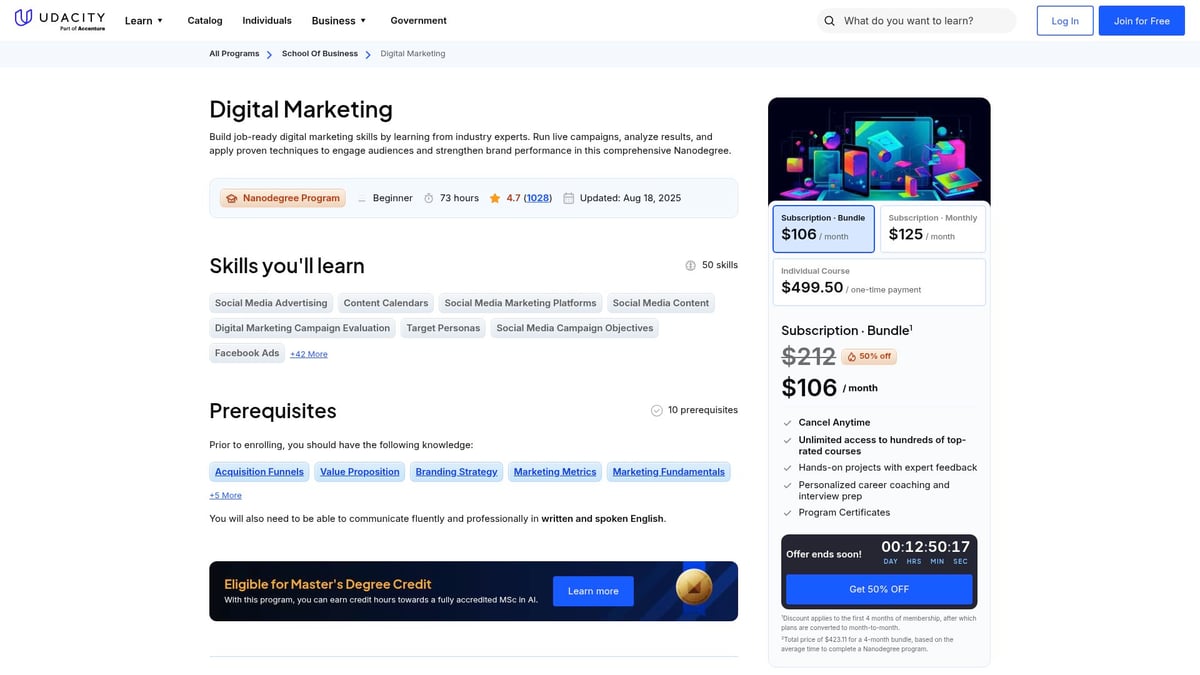Click the Social Media Campaign Objectives tag
The height and width of the screenshot is (675, 1200).
575,328
